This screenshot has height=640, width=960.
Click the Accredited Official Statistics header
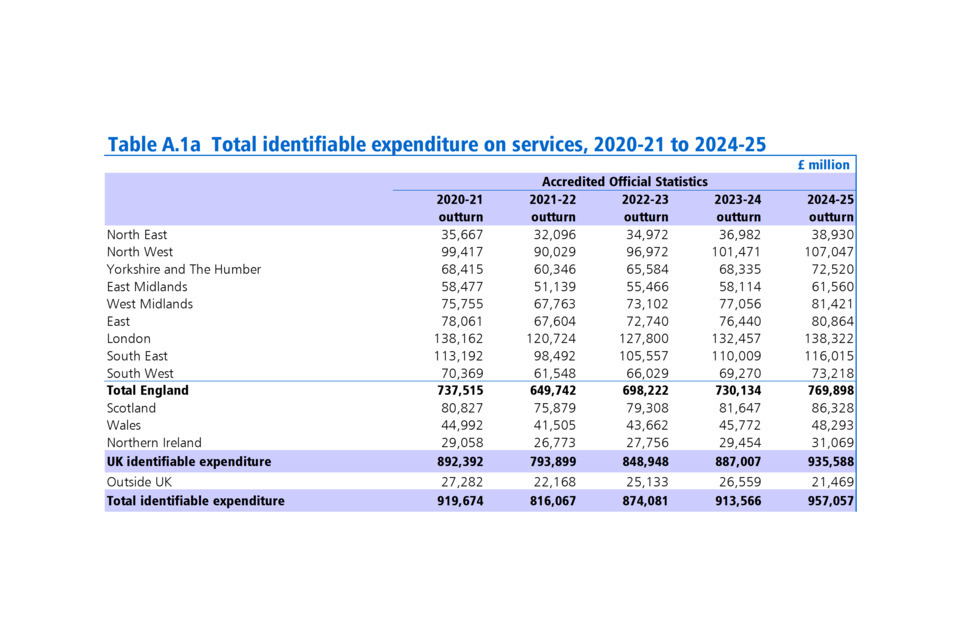tap(624, 182)
